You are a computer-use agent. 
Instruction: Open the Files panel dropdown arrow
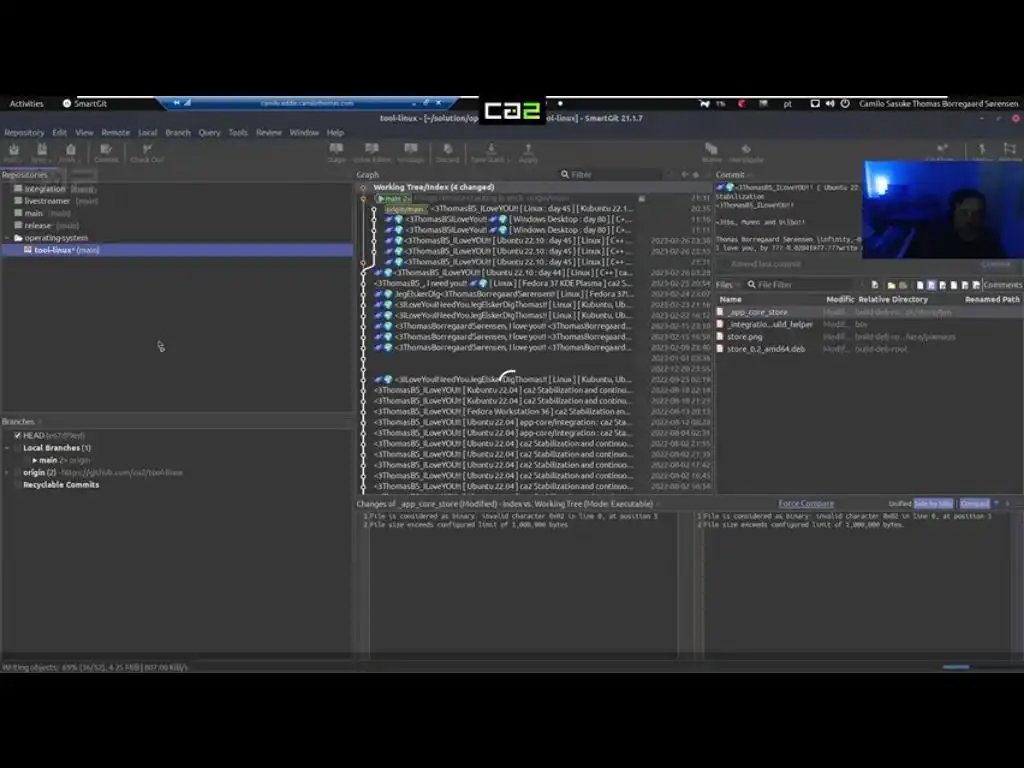(739, 285)
